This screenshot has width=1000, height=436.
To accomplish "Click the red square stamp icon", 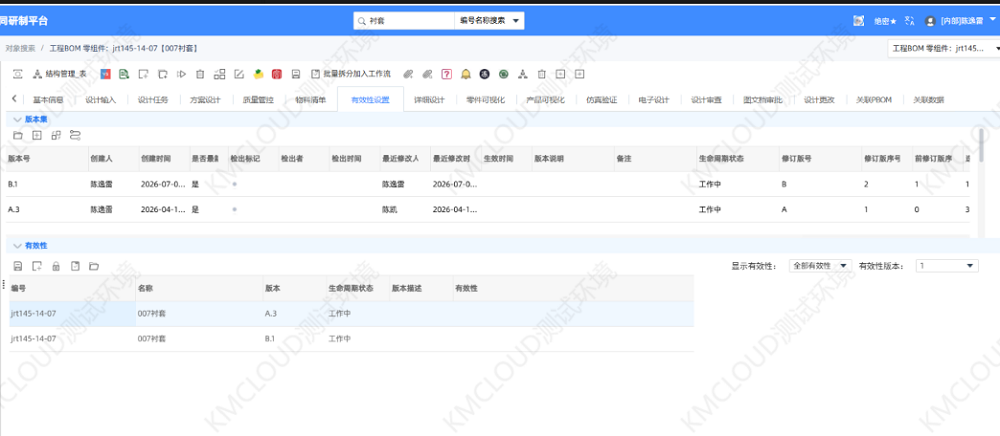I will click(277, 74).
